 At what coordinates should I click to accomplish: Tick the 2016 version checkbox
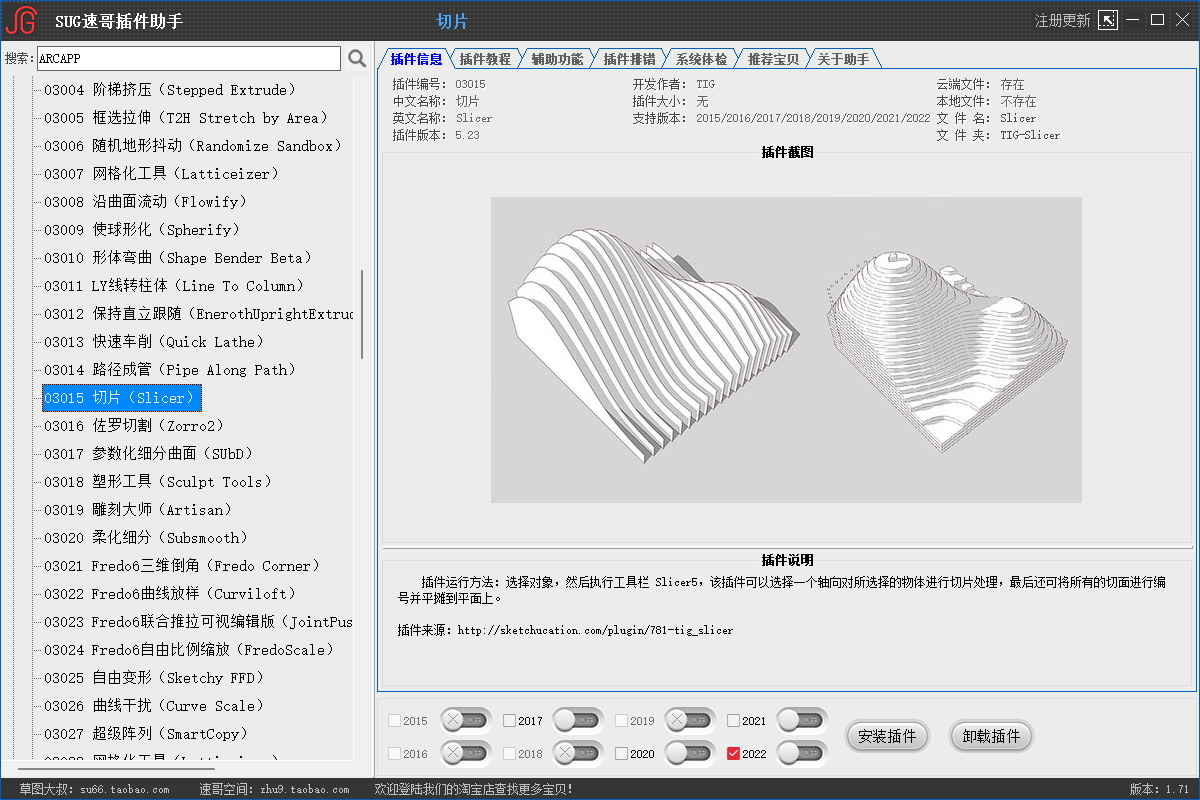point(394,754)
